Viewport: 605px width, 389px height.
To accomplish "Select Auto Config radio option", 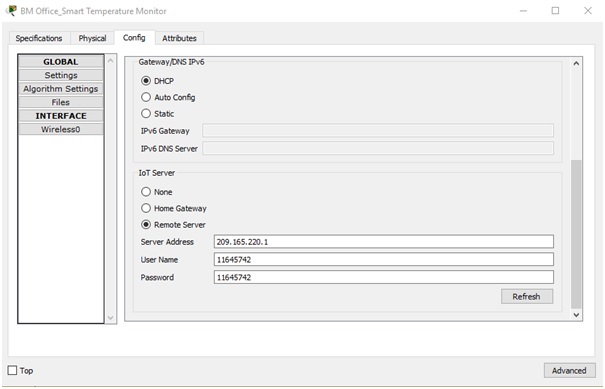I will pyautogui.click(x=146, y=97).
